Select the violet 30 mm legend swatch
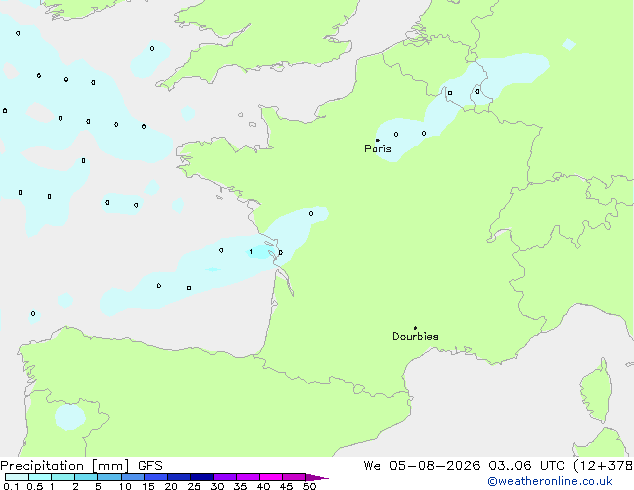634x490 pixels. [x=225, y=477]
